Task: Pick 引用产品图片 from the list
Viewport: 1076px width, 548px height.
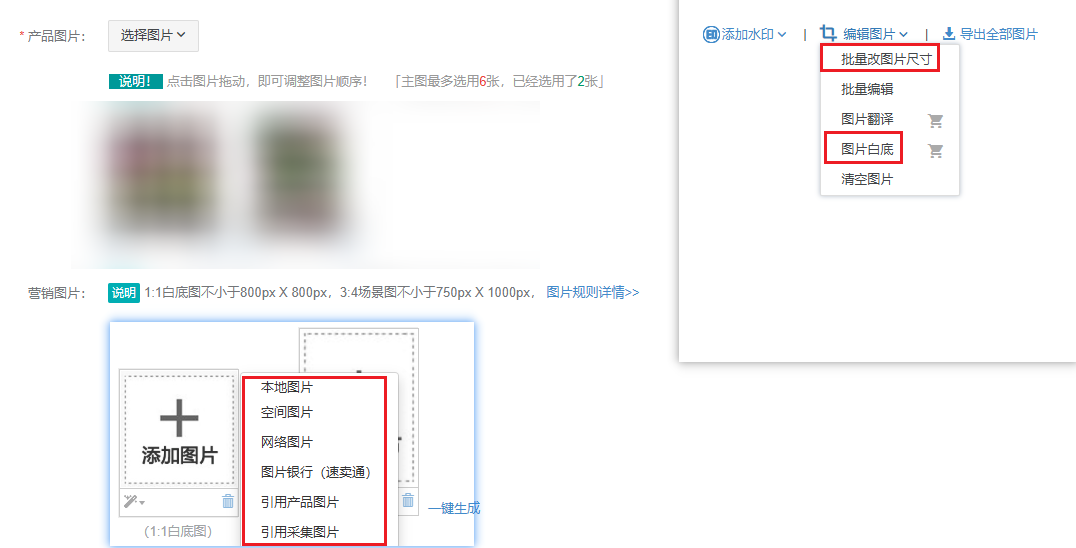Action: (x=299, y=502)
